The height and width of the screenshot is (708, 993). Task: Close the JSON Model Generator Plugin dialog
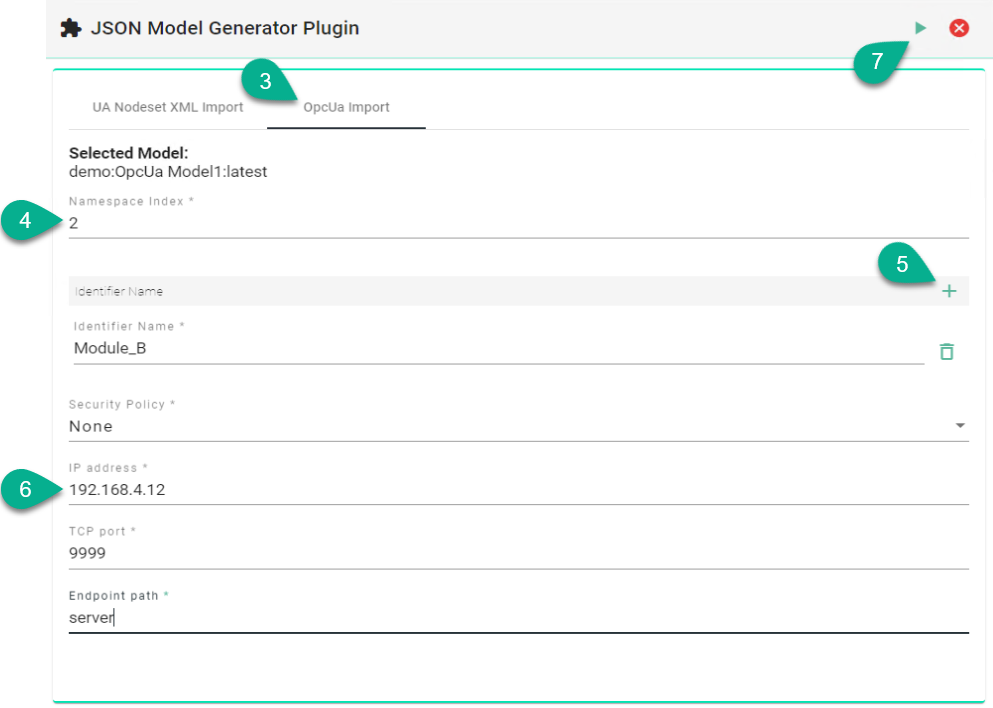pyautogui.click(x=959, y=28)
